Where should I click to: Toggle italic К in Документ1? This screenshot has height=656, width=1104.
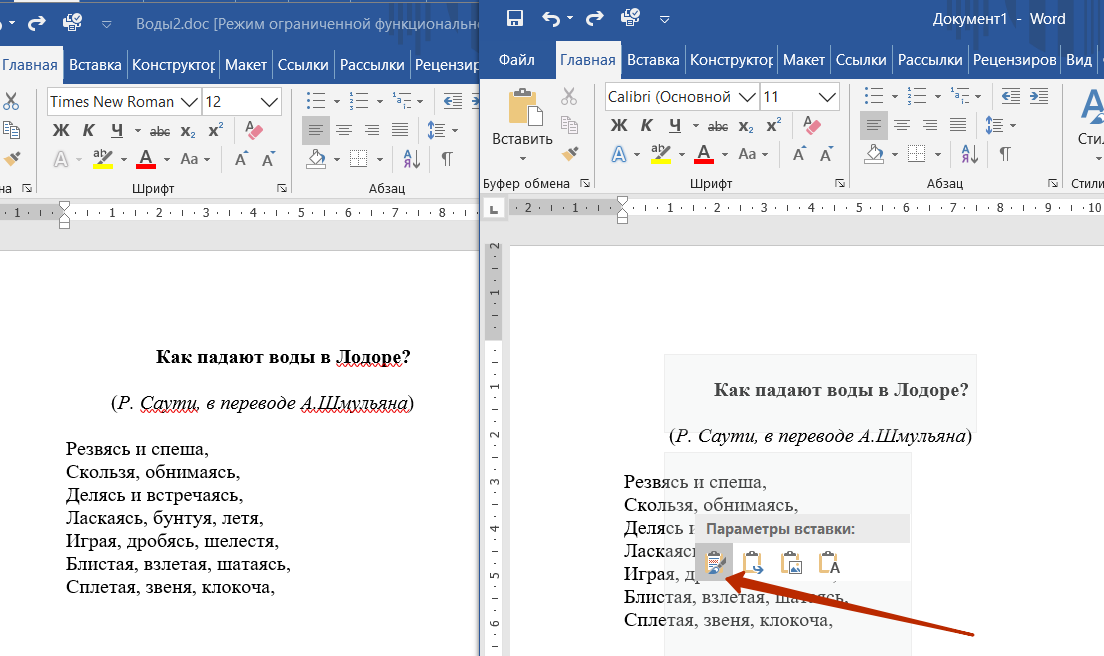click(646, 125)
